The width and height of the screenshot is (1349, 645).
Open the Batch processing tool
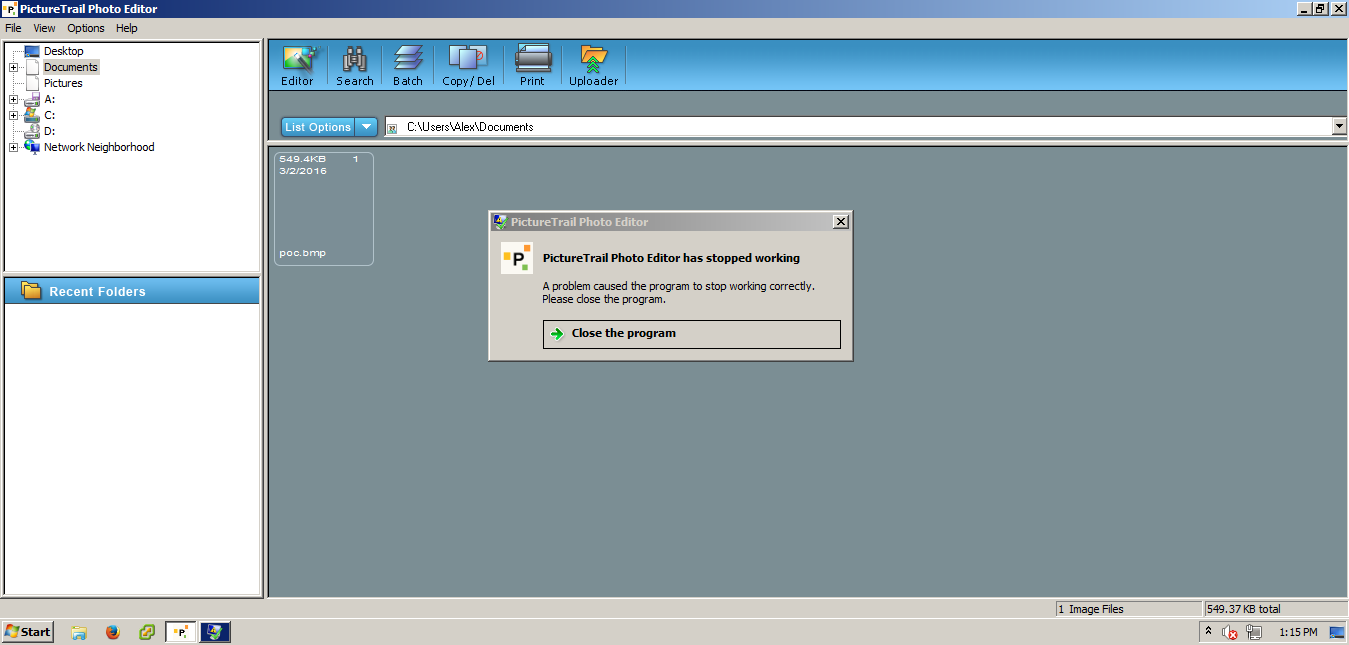[x=408, y=66]
